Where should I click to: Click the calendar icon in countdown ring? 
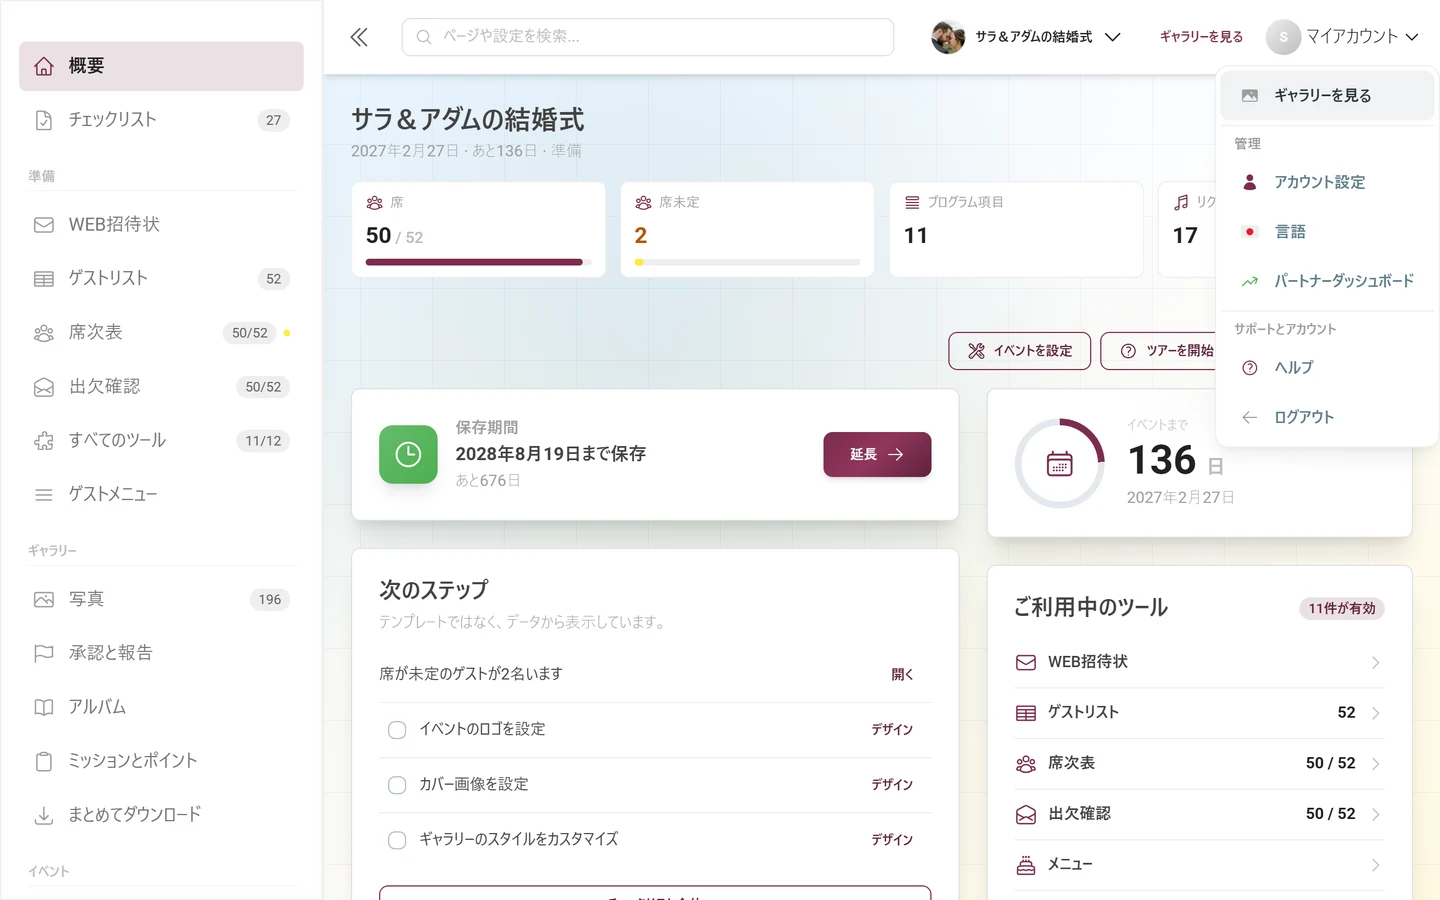point(1060,464)
